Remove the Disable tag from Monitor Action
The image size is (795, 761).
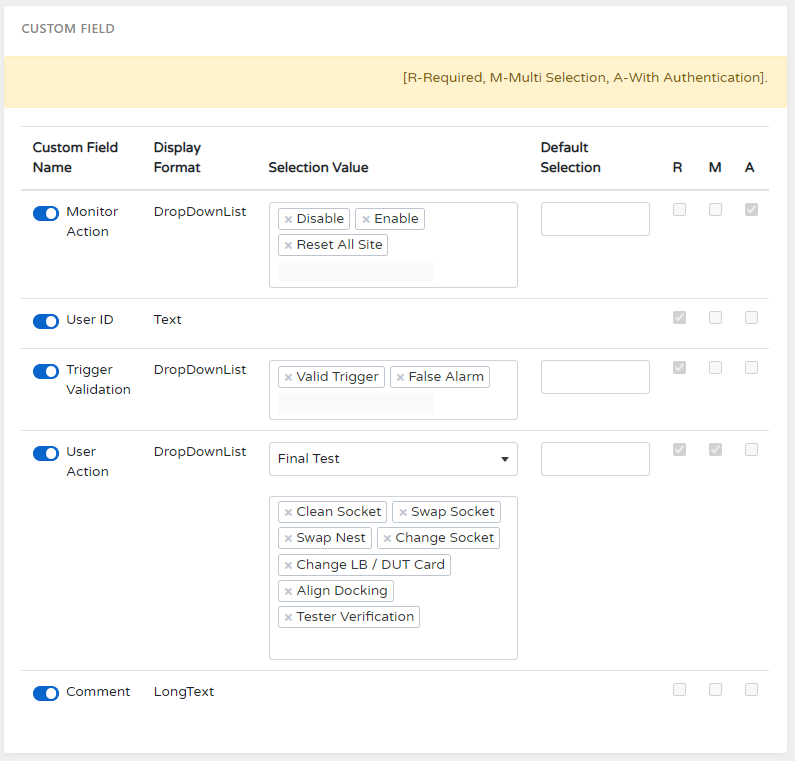(x=288, y=219)
